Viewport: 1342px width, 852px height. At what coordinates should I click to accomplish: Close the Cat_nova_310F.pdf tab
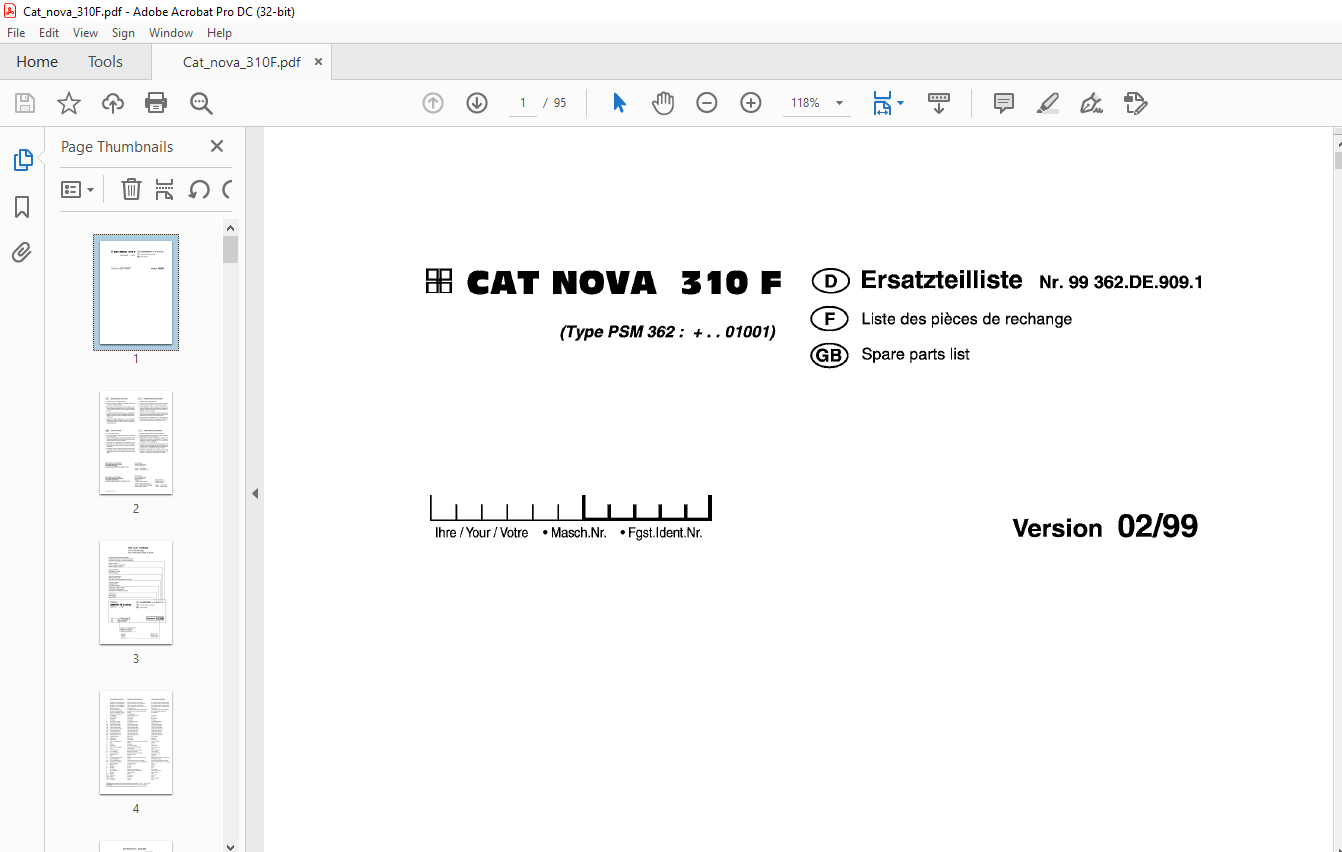[319, 62]
